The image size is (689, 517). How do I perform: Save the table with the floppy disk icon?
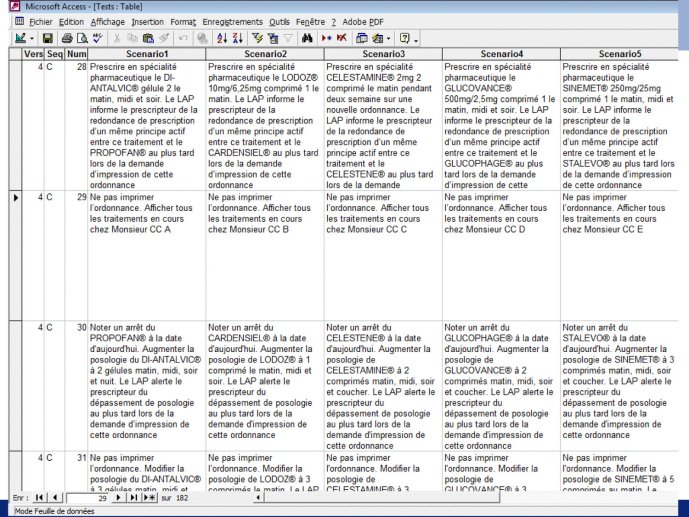coord(47,39)
